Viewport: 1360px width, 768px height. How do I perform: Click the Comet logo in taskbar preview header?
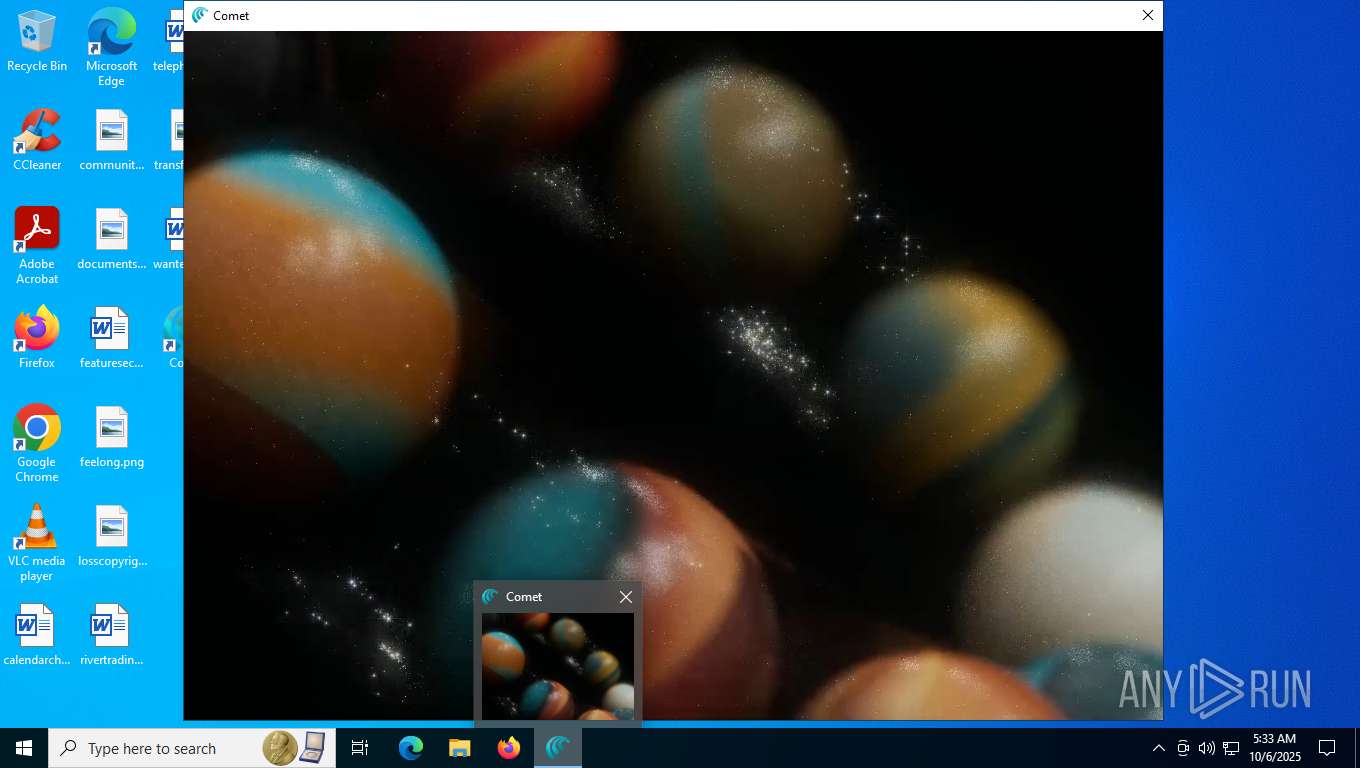pos(490,597)
